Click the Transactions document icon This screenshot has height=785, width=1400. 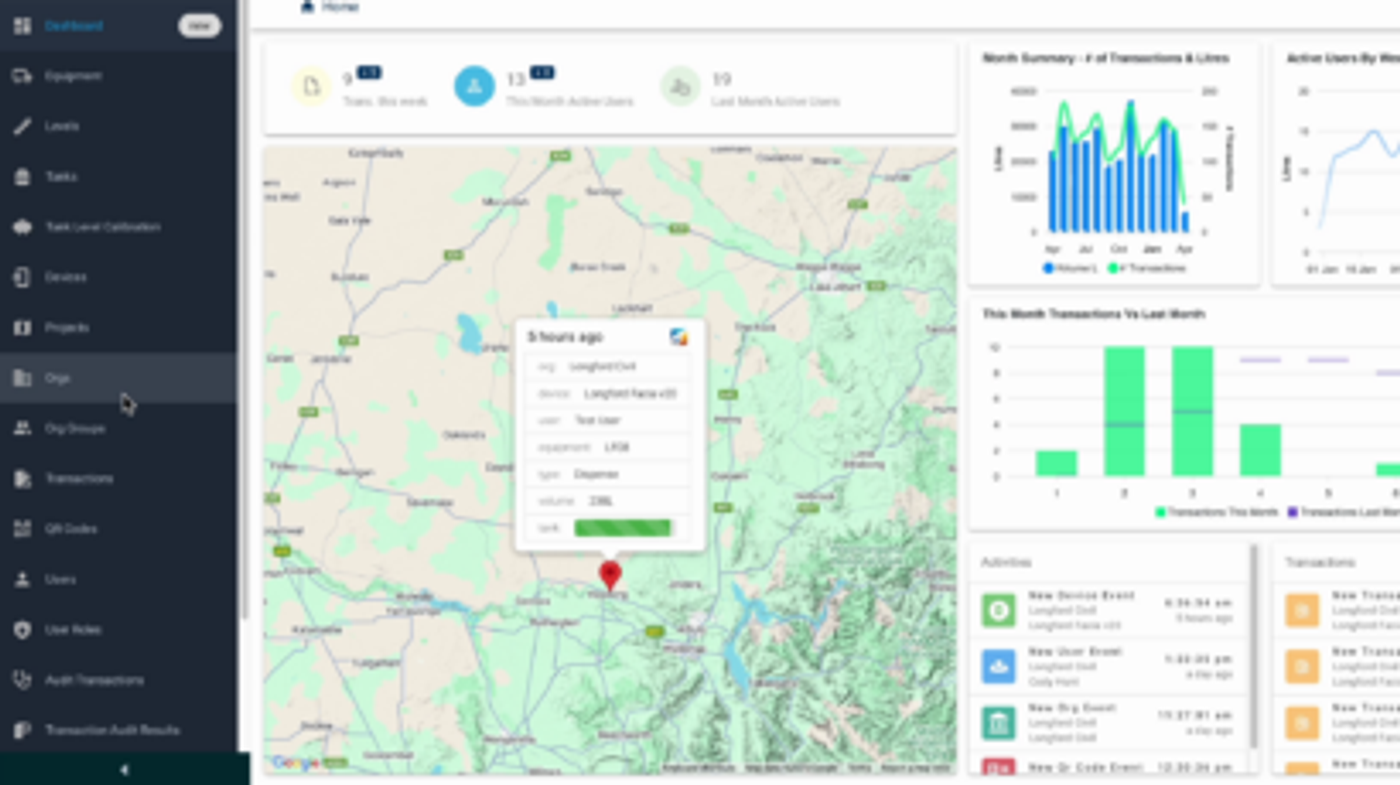(x=21, y=479)
